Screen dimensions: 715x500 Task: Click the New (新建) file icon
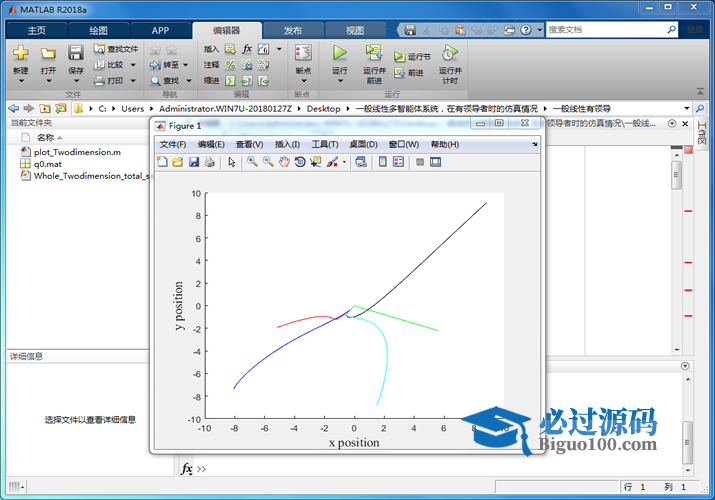click(x=21, y=53)
